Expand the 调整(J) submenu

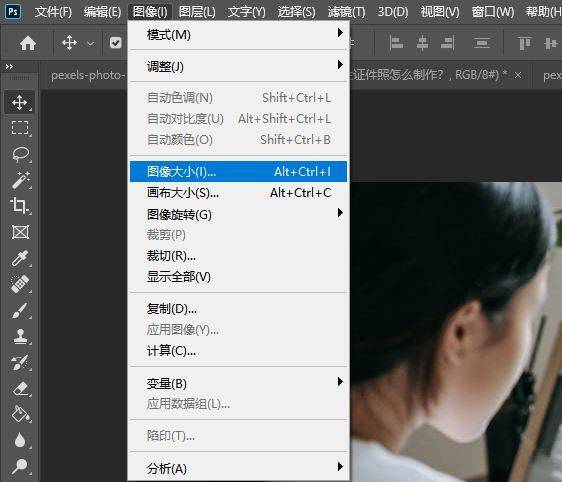coord(238,66)
